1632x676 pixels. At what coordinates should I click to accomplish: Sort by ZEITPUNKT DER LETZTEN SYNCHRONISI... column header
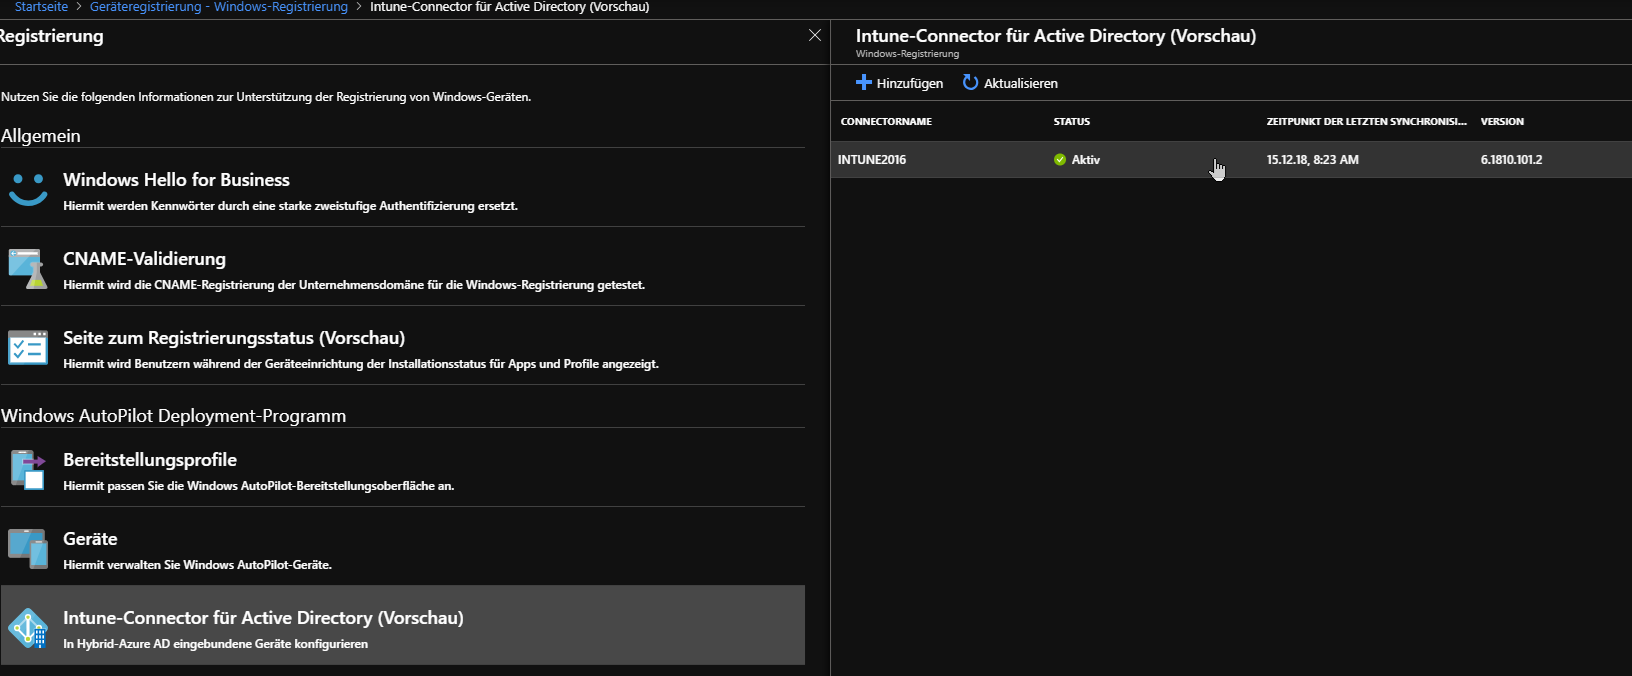coord(1367,121)
